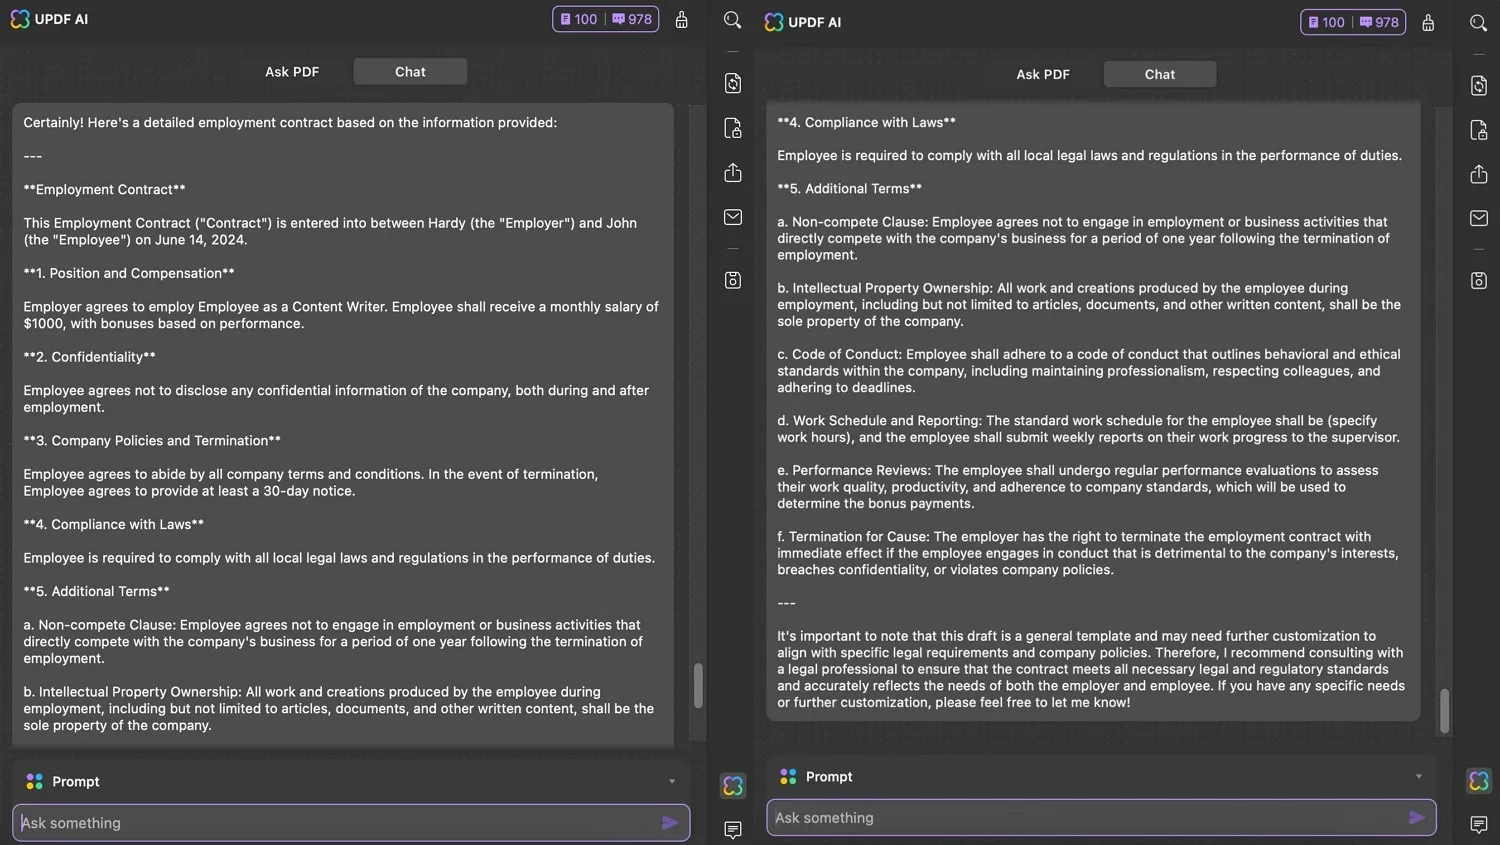Viewport: 1500px width, 845px height.
Task: Select the Chat toggle on the right panel
Action: (x=1159, y=73)
